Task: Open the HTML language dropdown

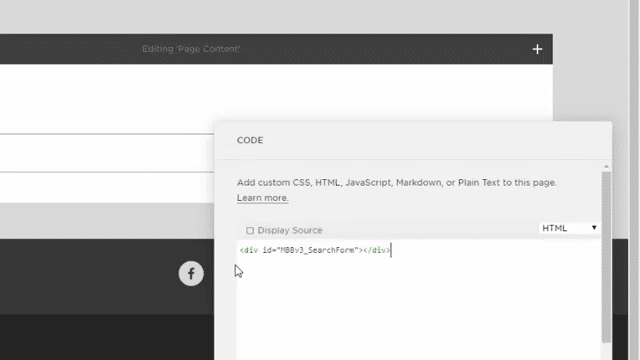Action: (x=569, y=228)
